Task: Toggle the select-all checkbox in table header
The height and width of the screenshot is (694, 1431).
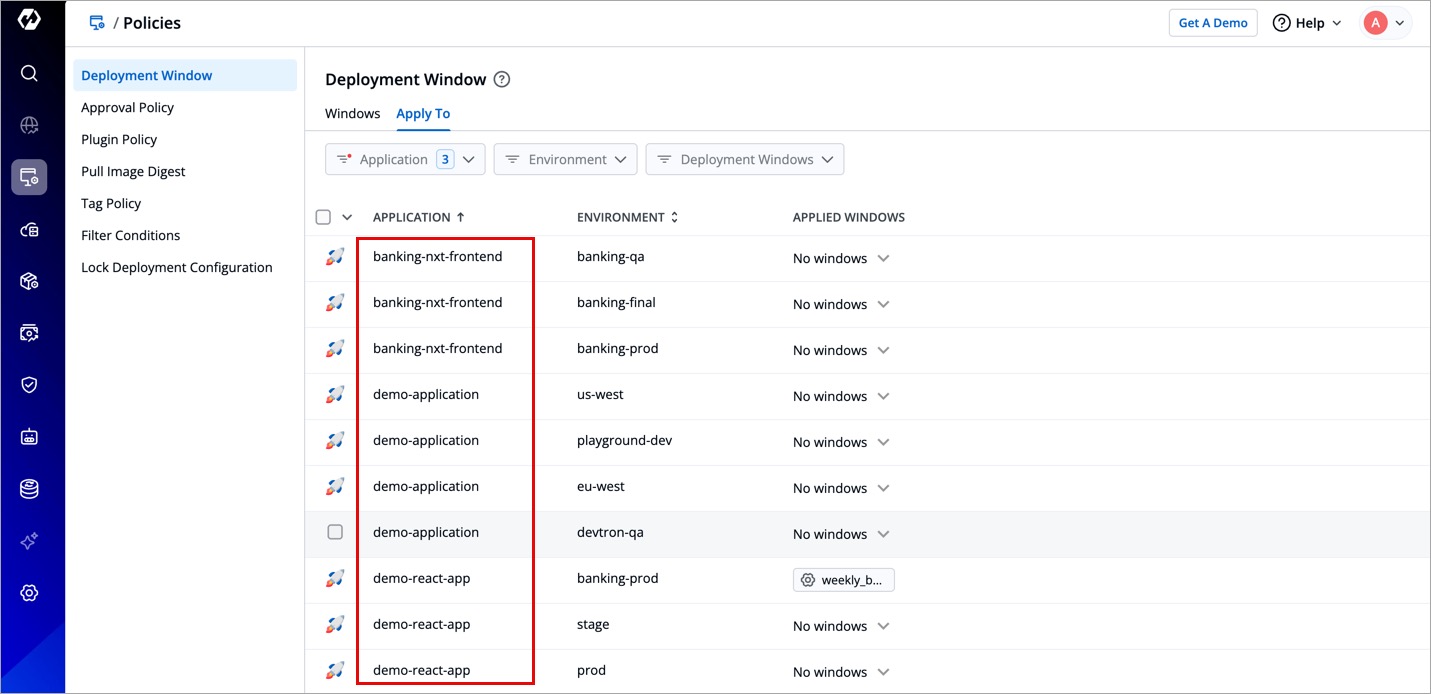Action: click(x=323, y=217)
